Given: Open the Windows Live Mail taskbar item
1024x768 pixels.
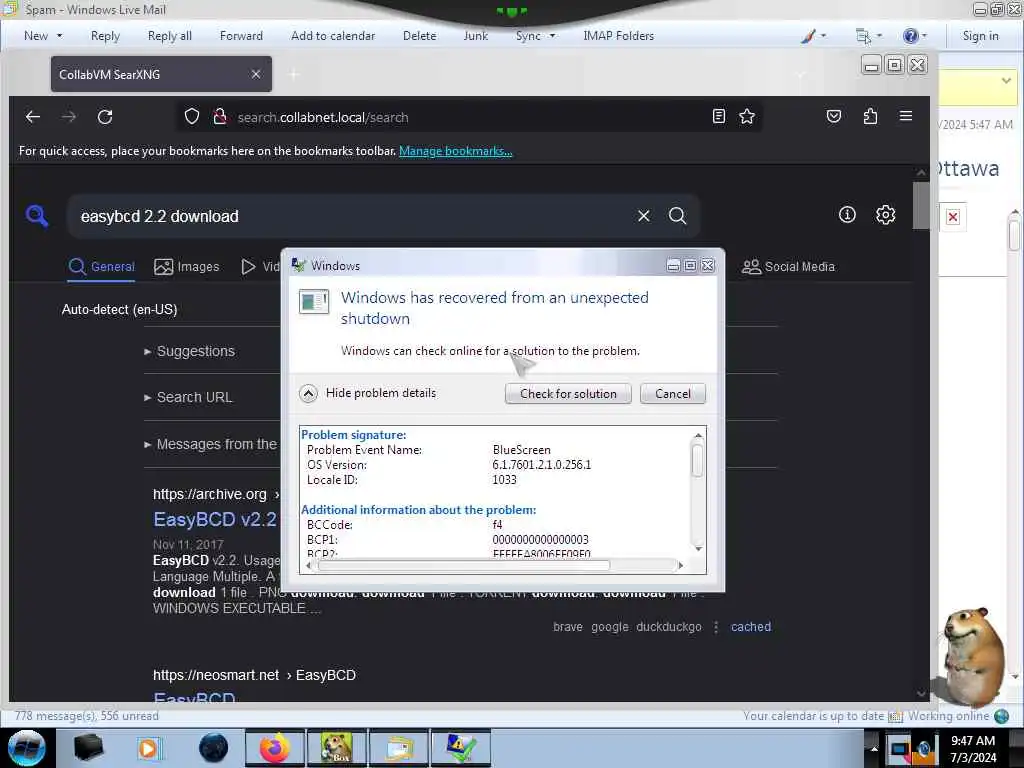Looking at the screenshot, I should click(x=399, y=748).
